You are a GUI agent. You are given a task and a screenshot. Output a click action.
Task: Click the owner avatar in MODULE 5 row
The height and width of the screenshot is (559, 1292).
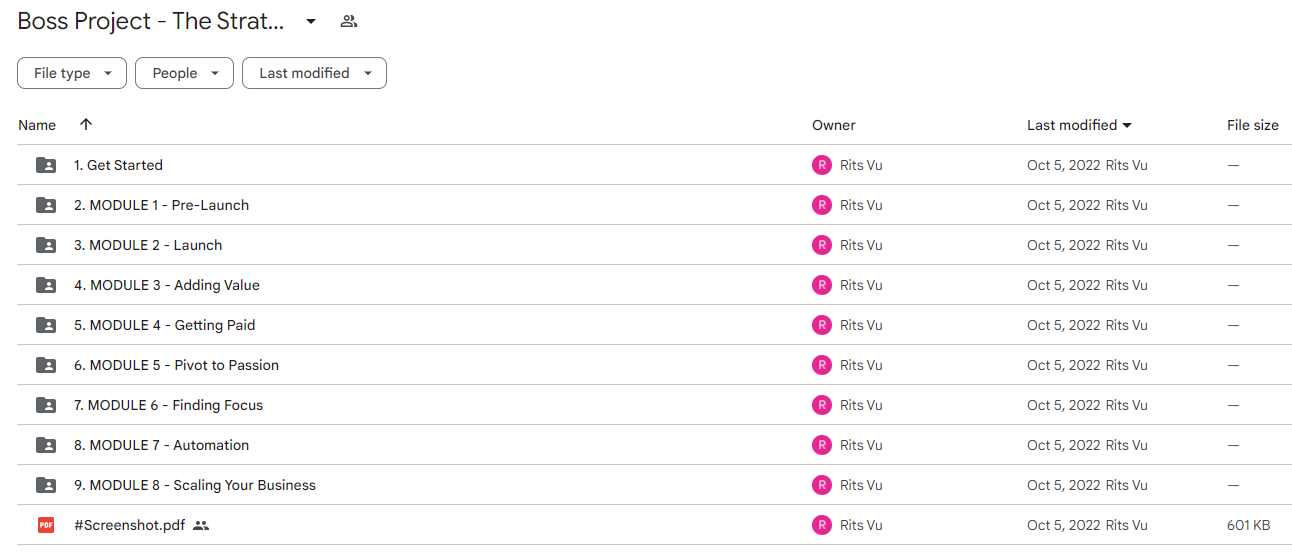[x=822, y=365]
